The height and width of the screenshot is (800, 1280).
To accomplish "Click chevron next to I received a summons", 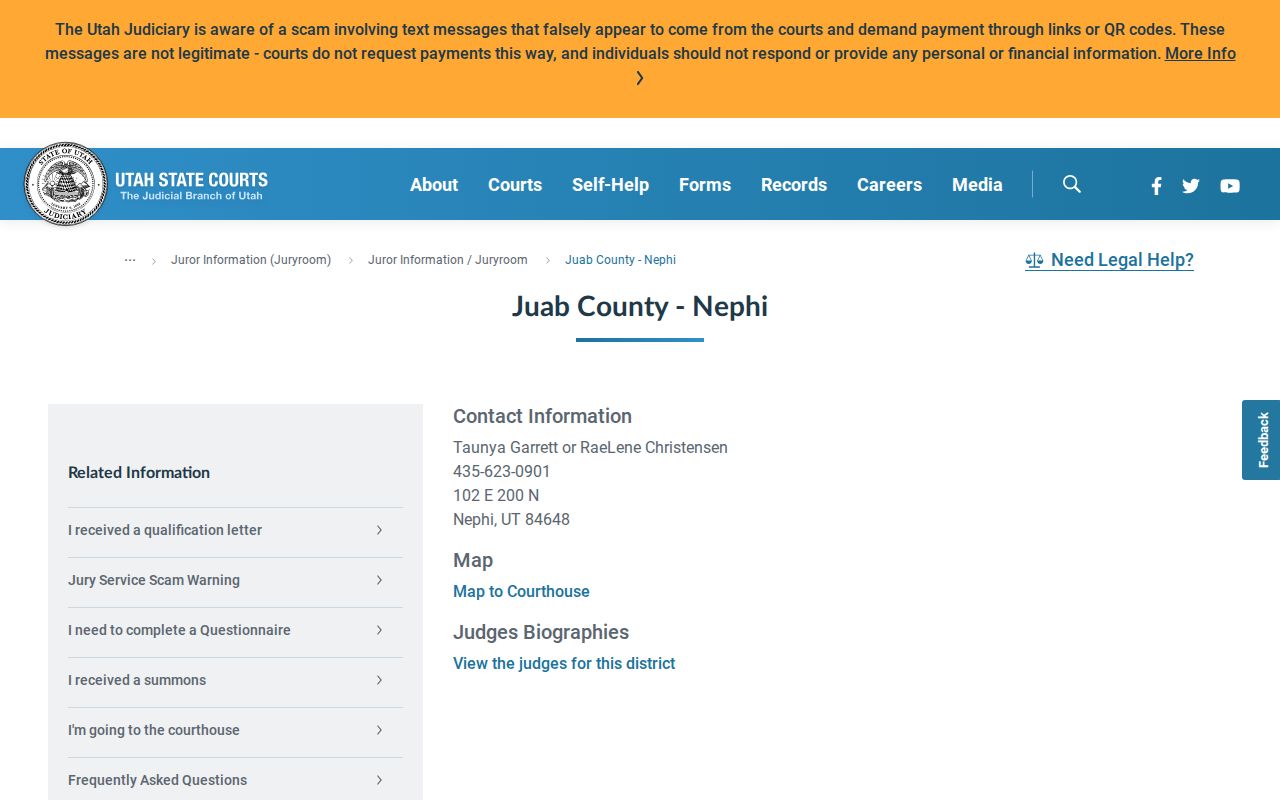I will click(379, 680).
